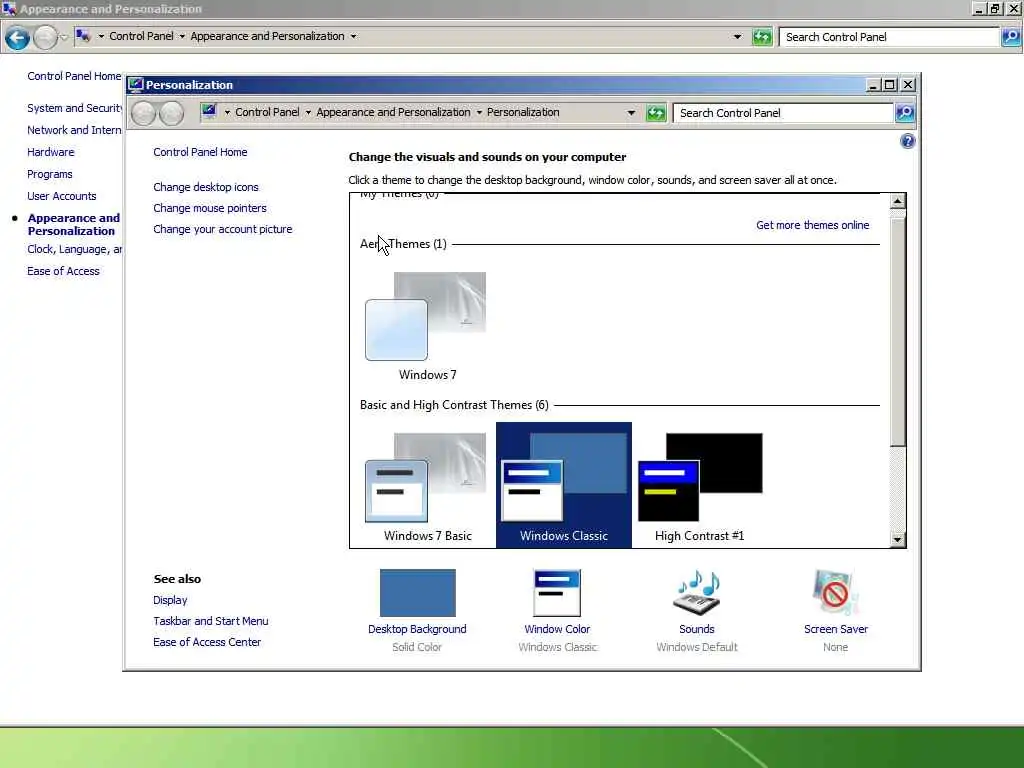Select the Windows 7 Basic theme

[x=426, y=487]
